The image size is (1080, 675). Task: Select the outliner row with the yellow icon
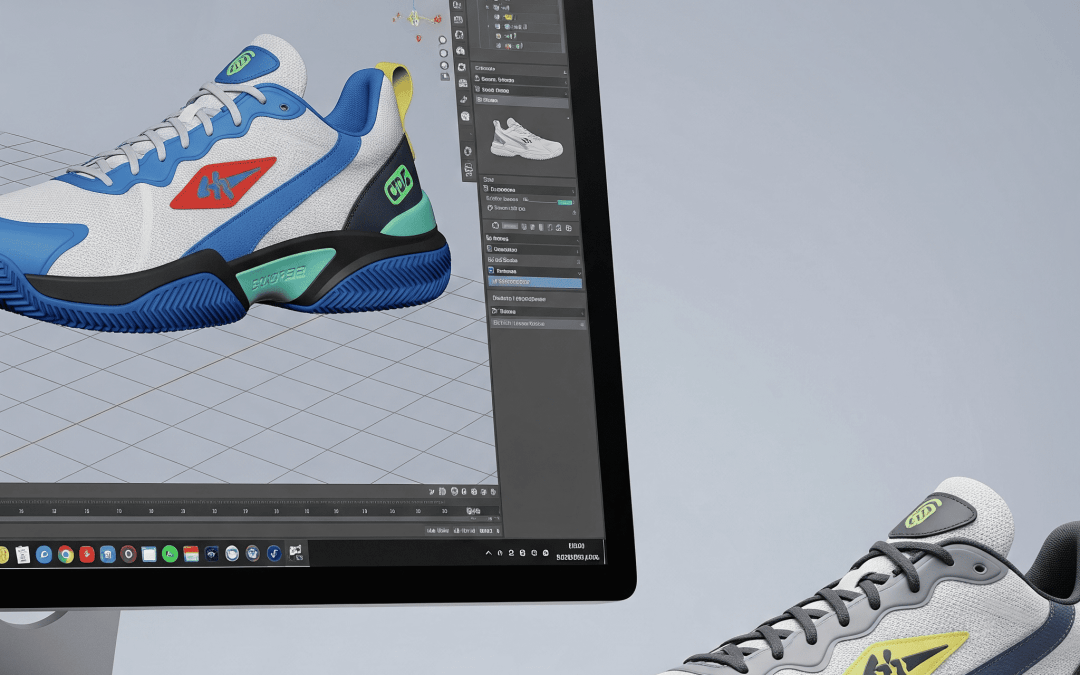[x=508, y=17]
